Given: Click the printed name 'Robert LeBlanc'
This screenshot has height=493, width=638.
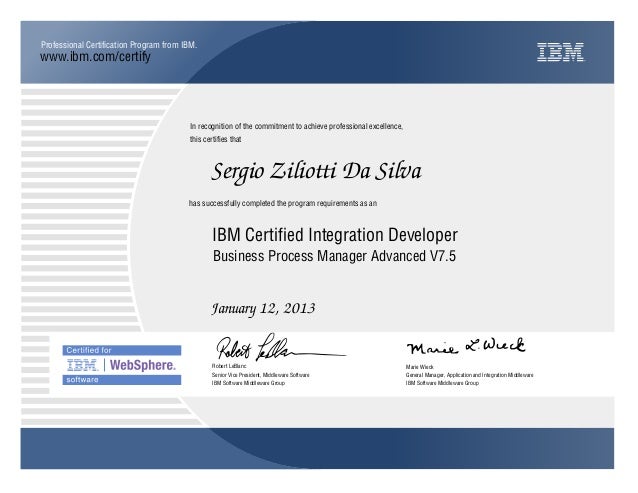Looking at the screenshot, I should (229, 366).
